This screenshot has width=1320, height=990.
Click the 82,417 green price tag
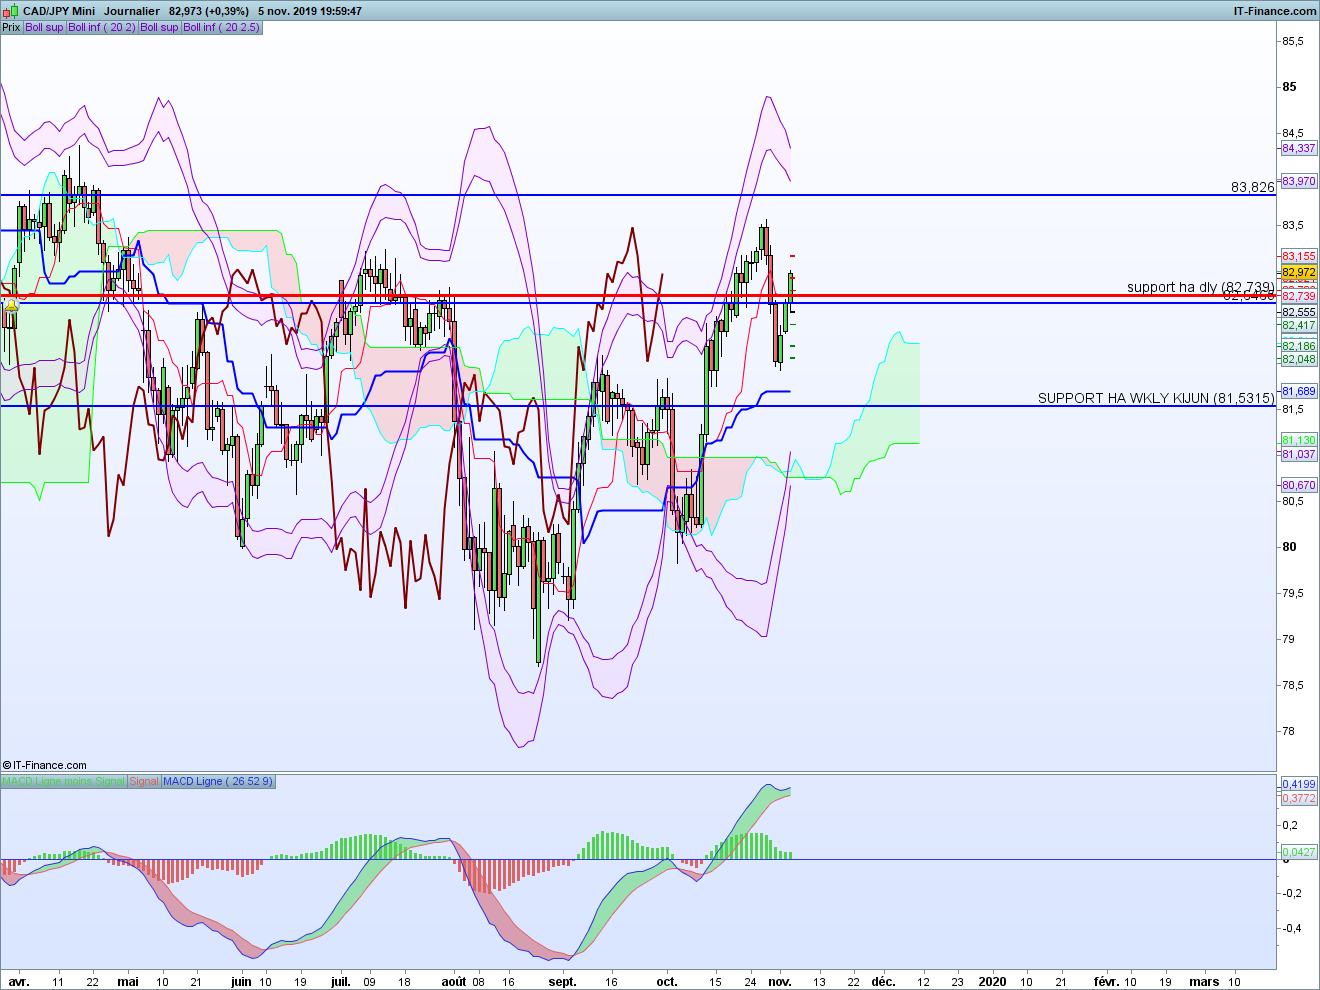[1299, 325]
